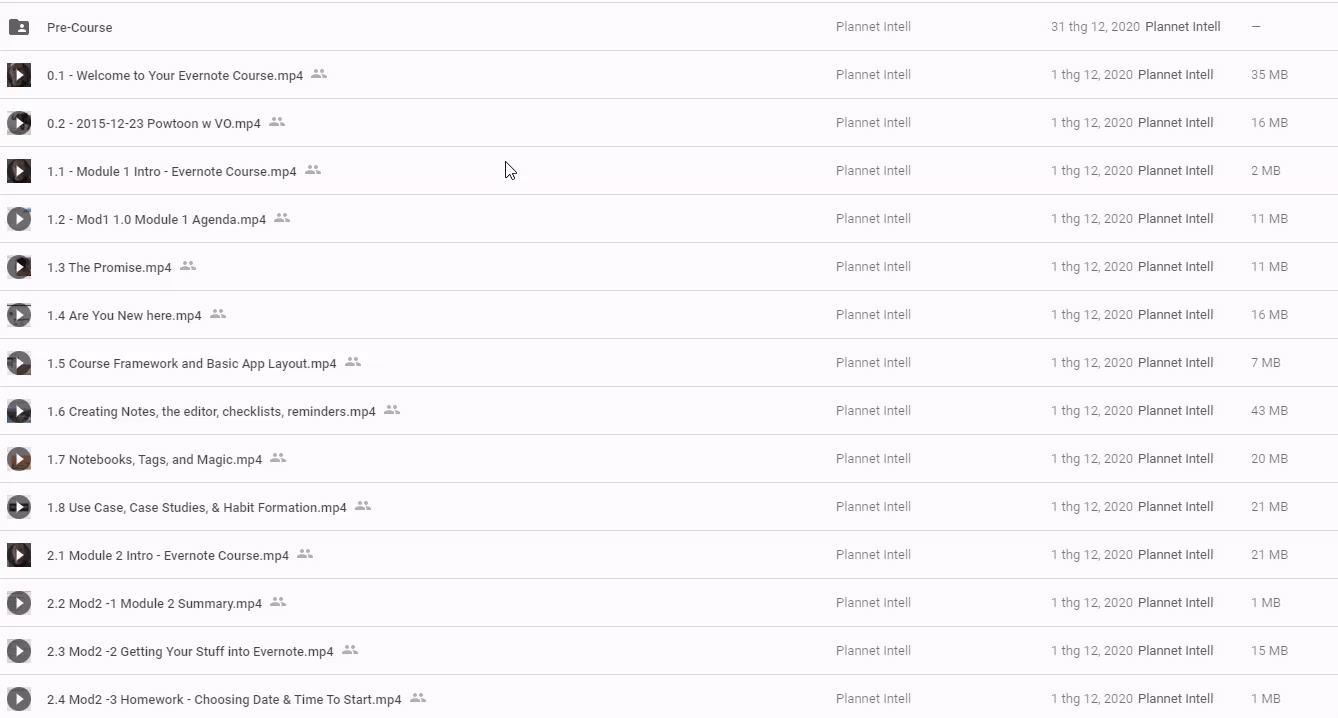Screen dimensions: 1338x718
Task: Select 1.1 - Module 1 Intro file
Action: coord(171,171)
